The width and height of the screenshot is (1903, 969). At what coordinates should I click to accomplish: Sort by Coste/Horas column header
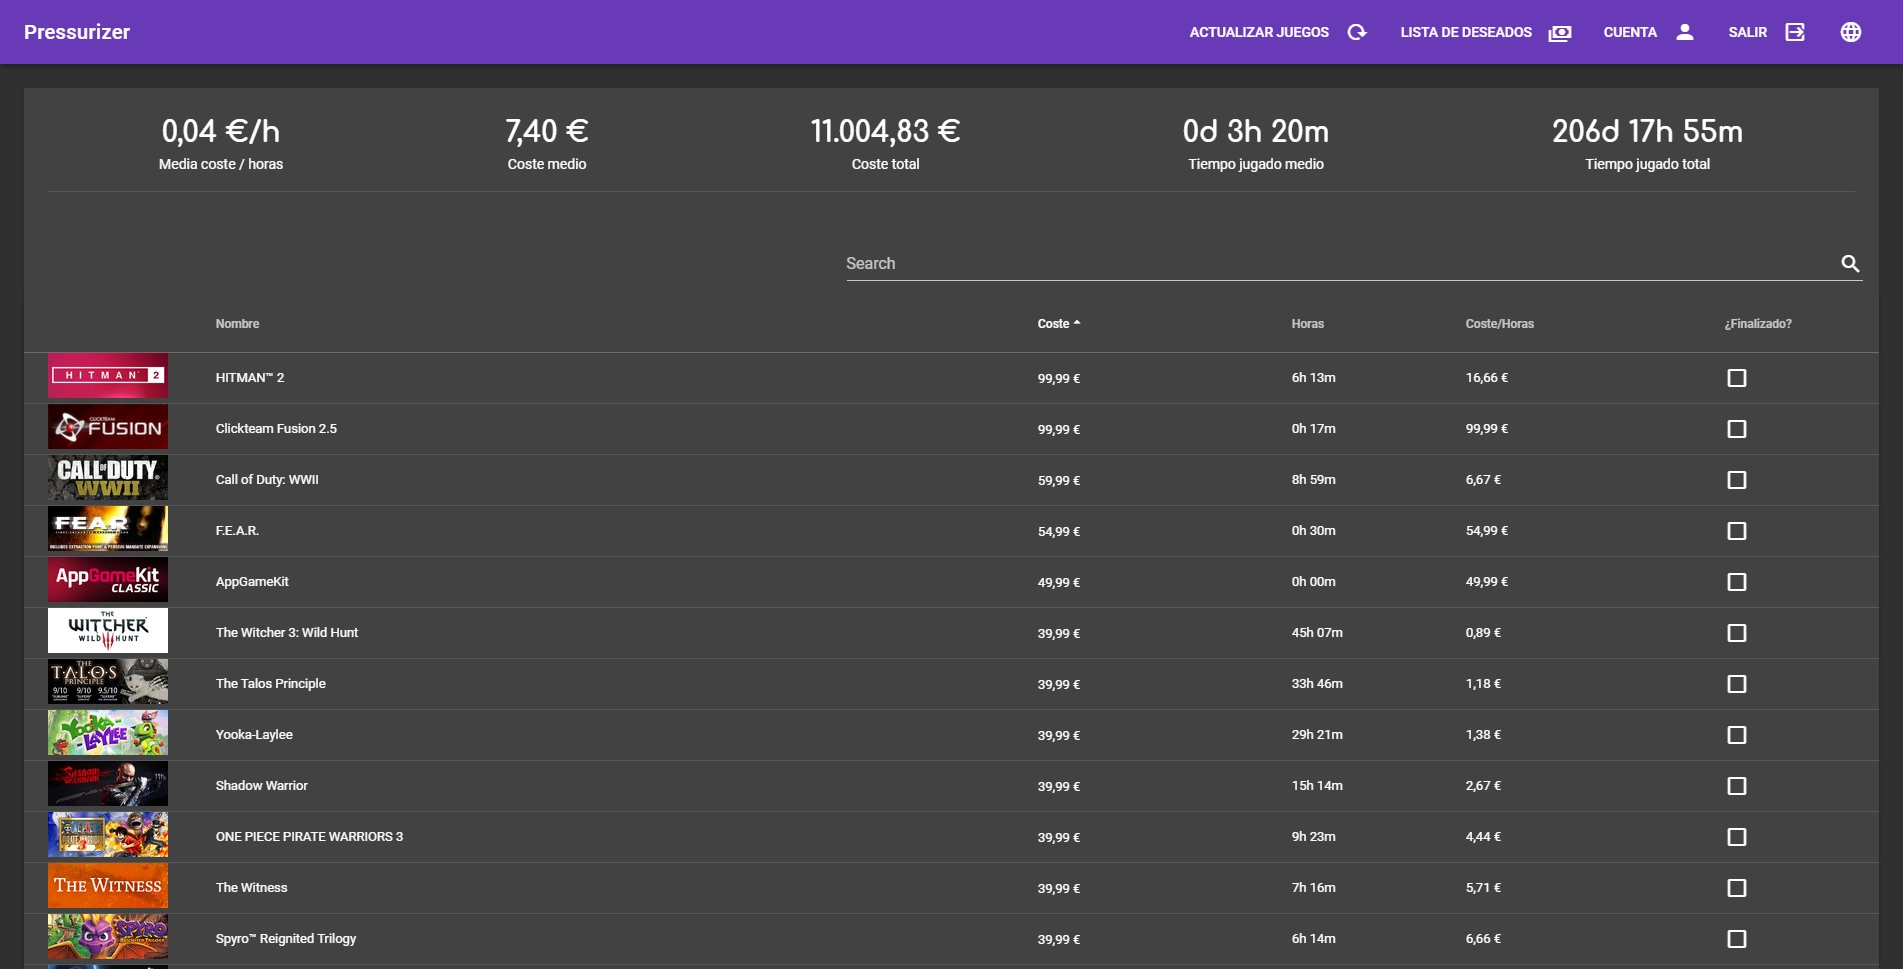[x=1499, y=324]
